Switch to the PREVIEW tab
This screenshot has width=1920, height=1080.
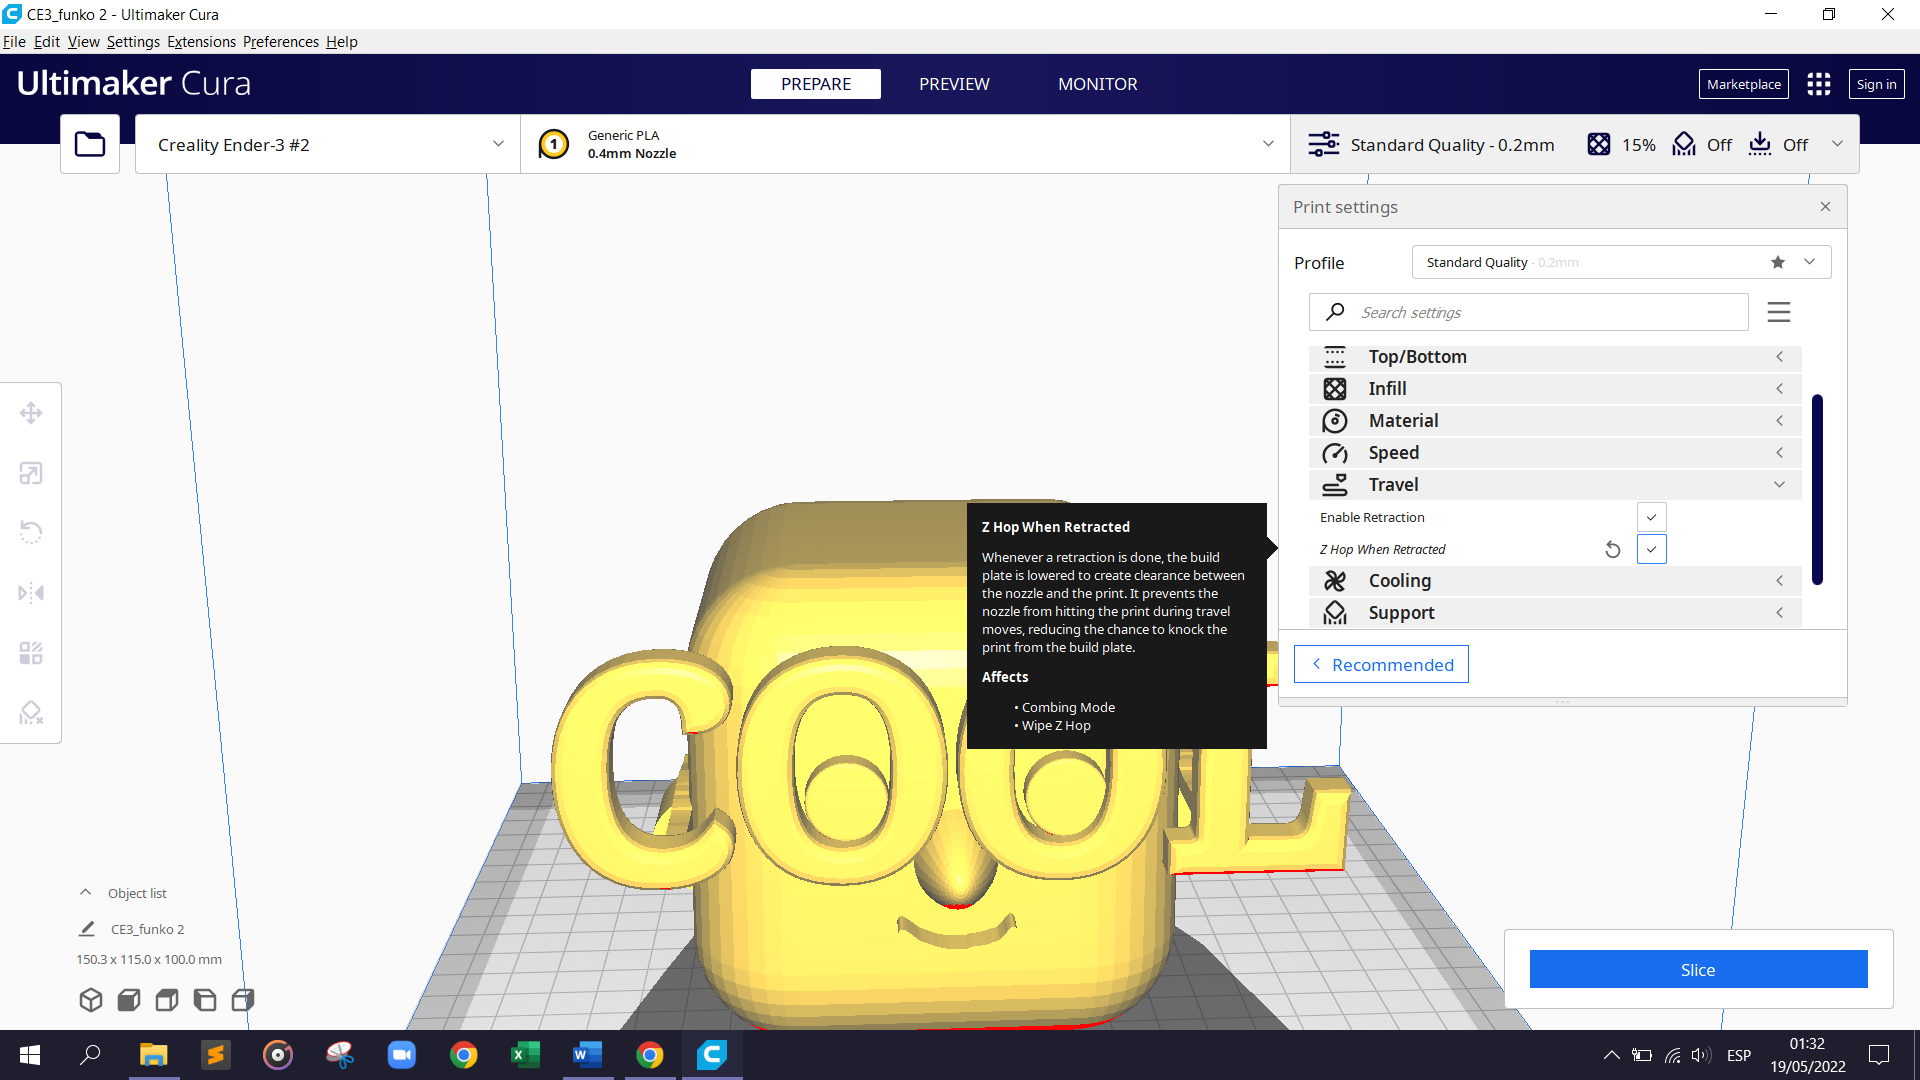click(x=954, y=84)
